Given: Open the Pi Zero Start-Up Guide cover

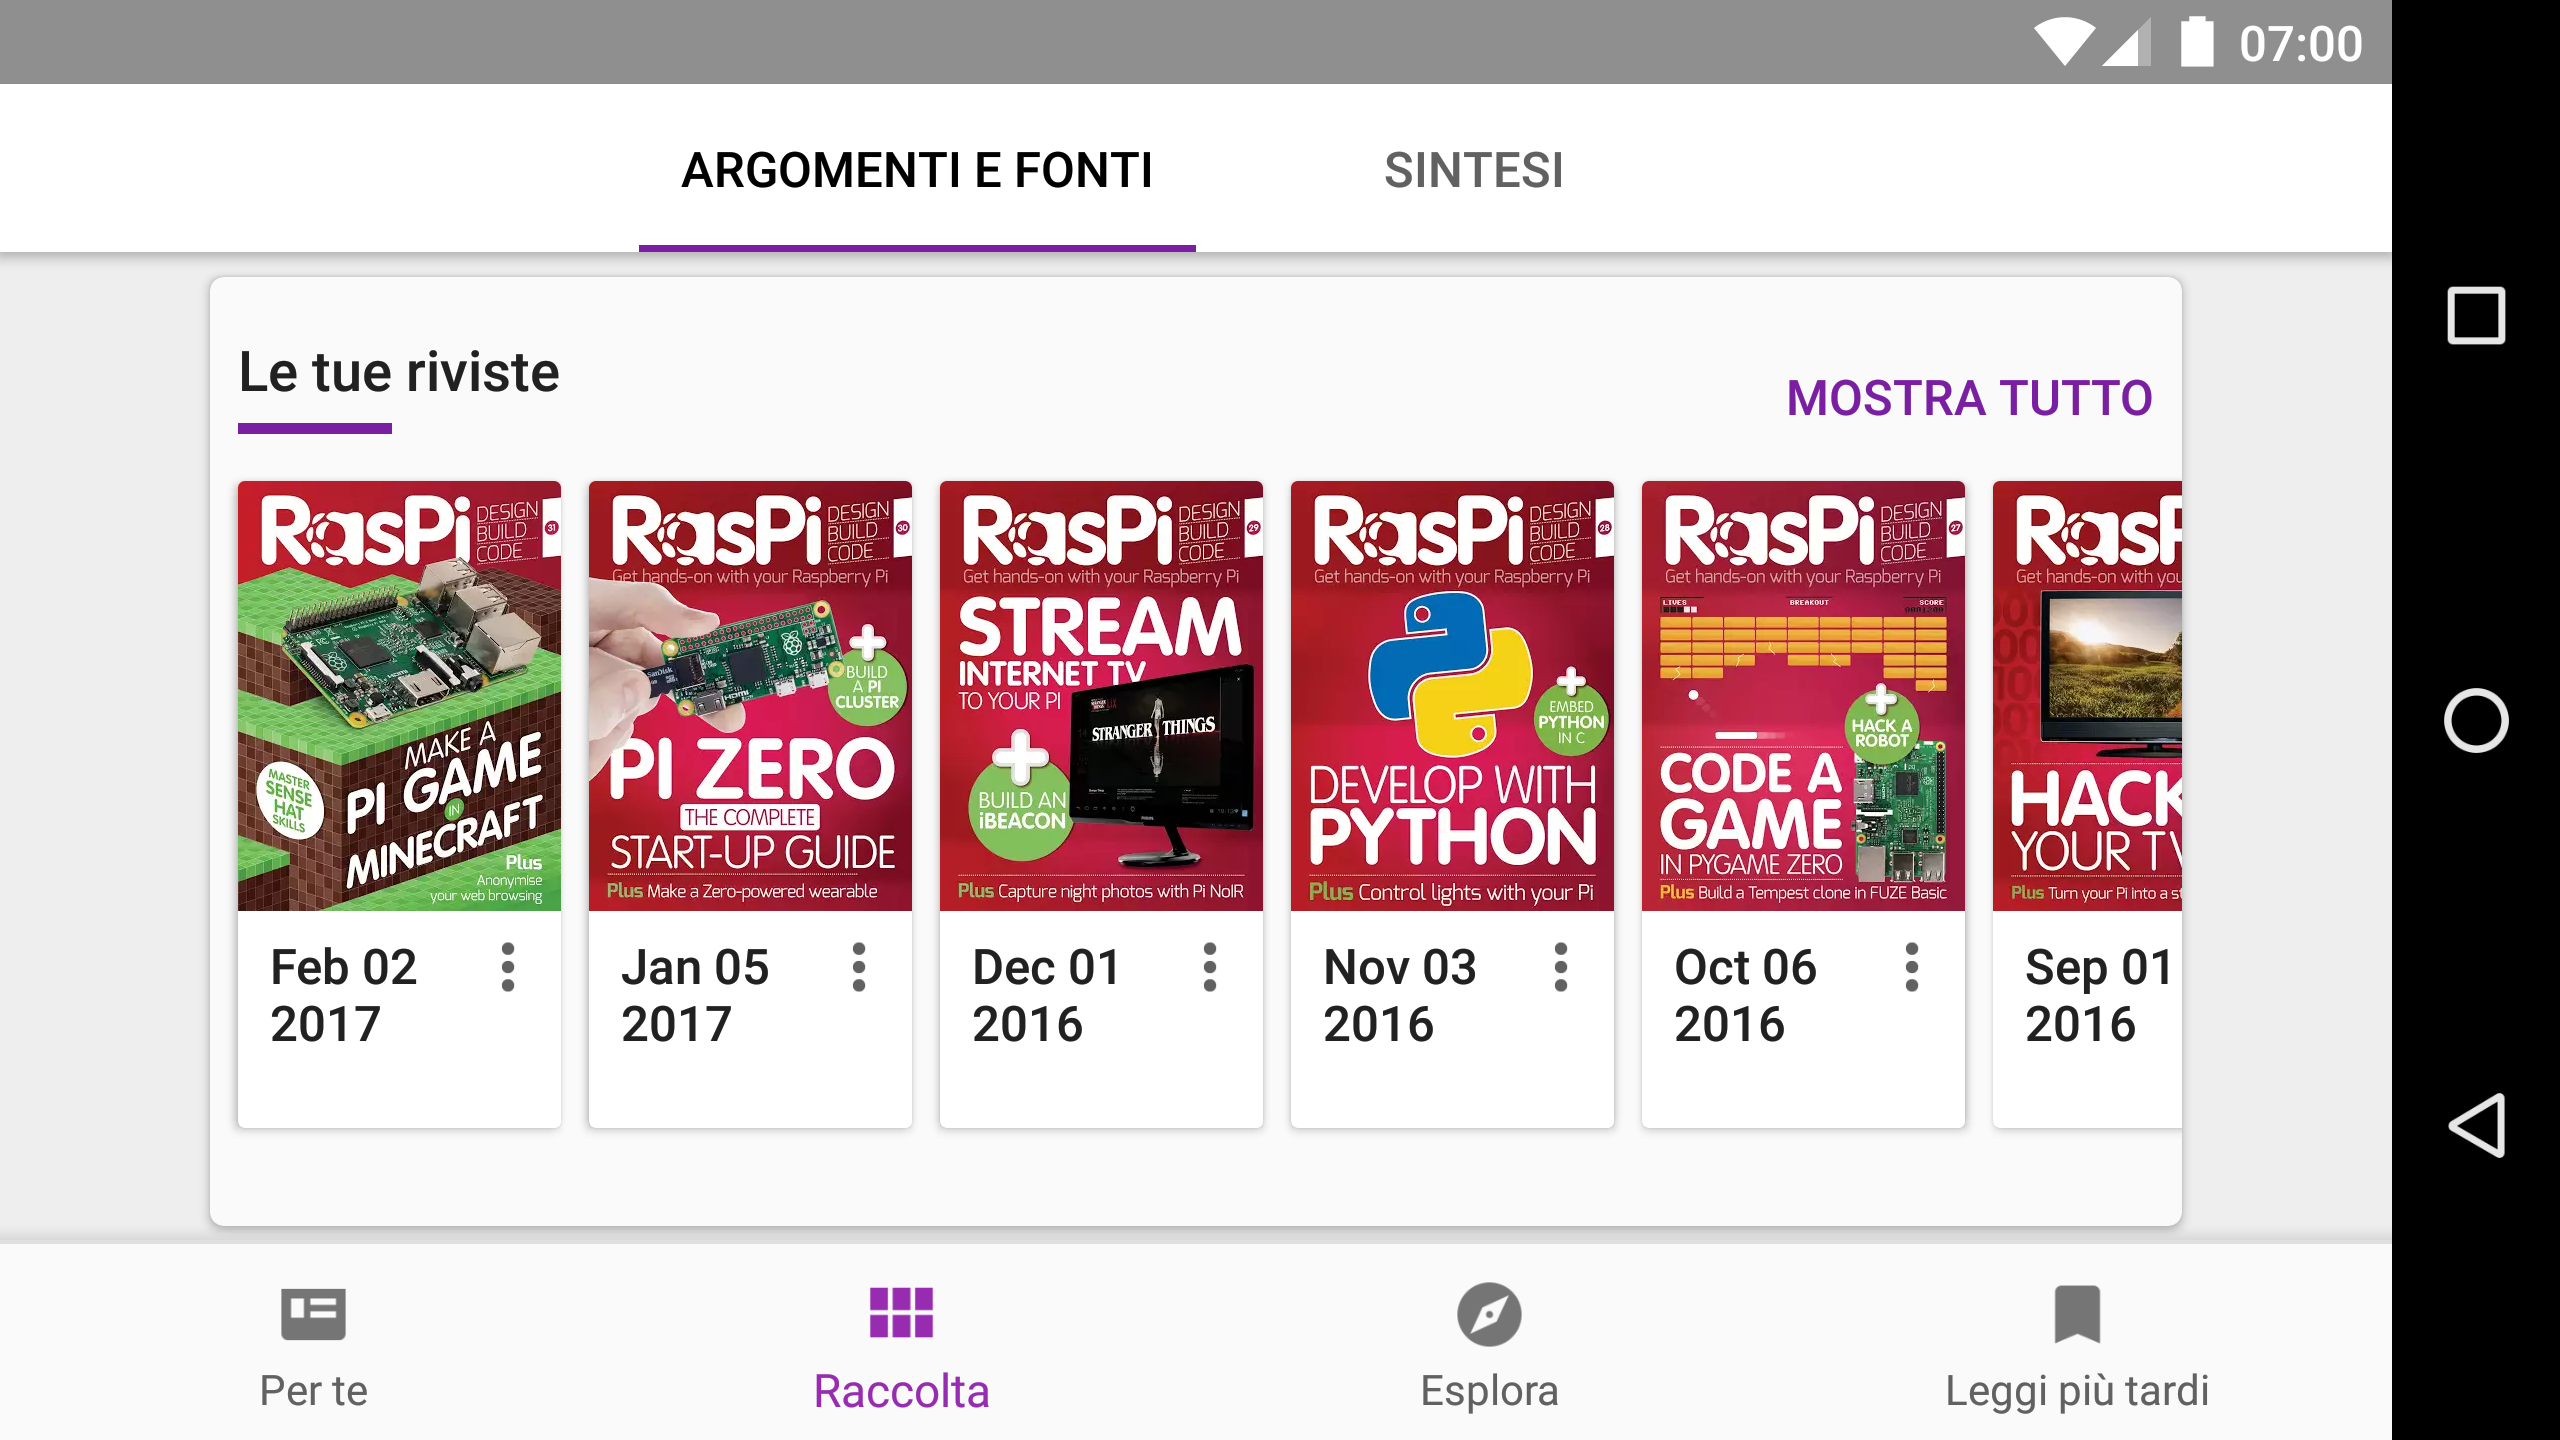Looking at the screenshot, I should 750,696.
